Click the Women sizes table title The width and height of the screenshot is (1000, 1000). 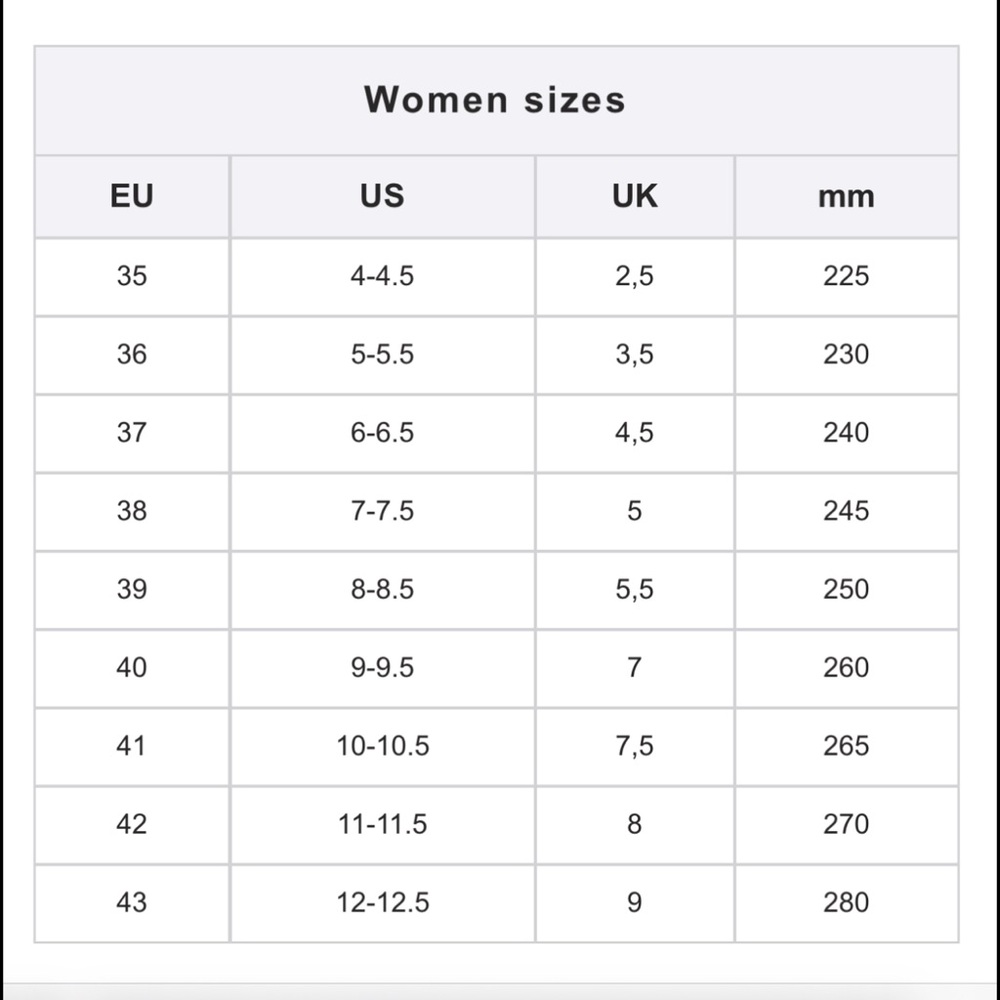(x=495, y=100)
